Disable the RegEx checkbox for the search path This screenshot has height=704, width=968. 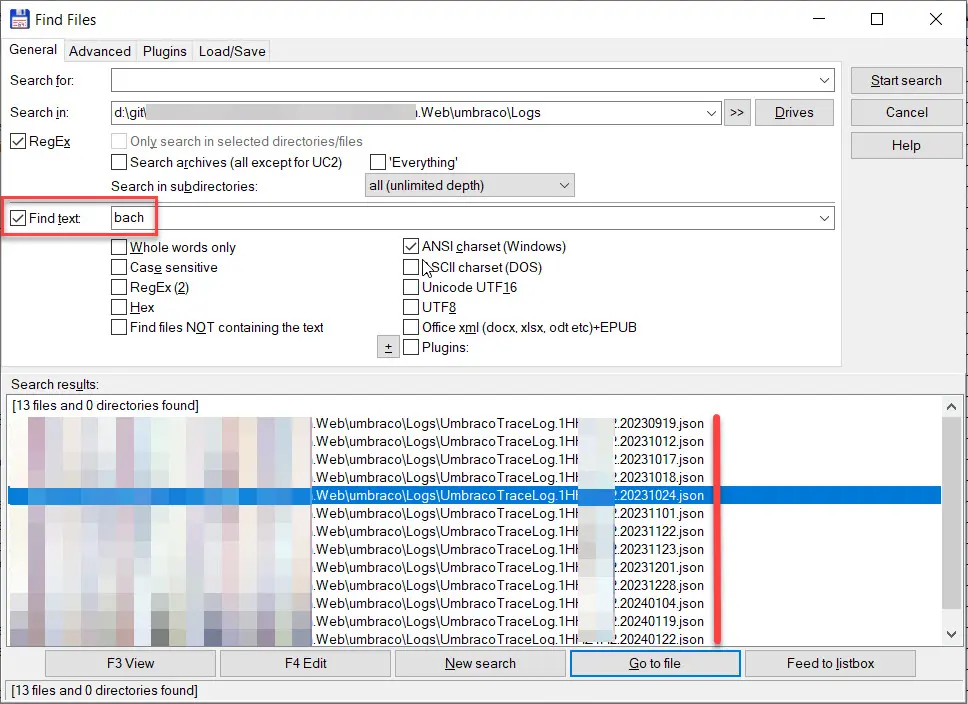(x=17, y=141)
